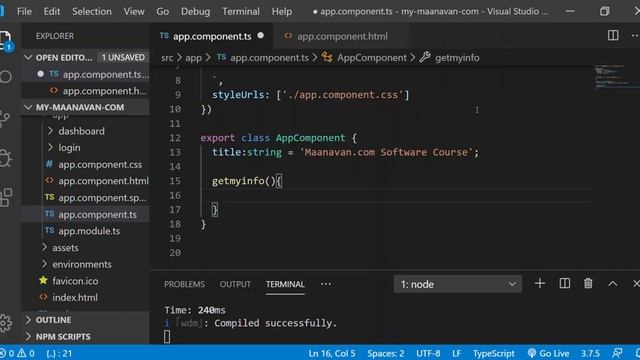Open the Go menu
Screen dimensions: 640x360
click(x=162, y=11)
